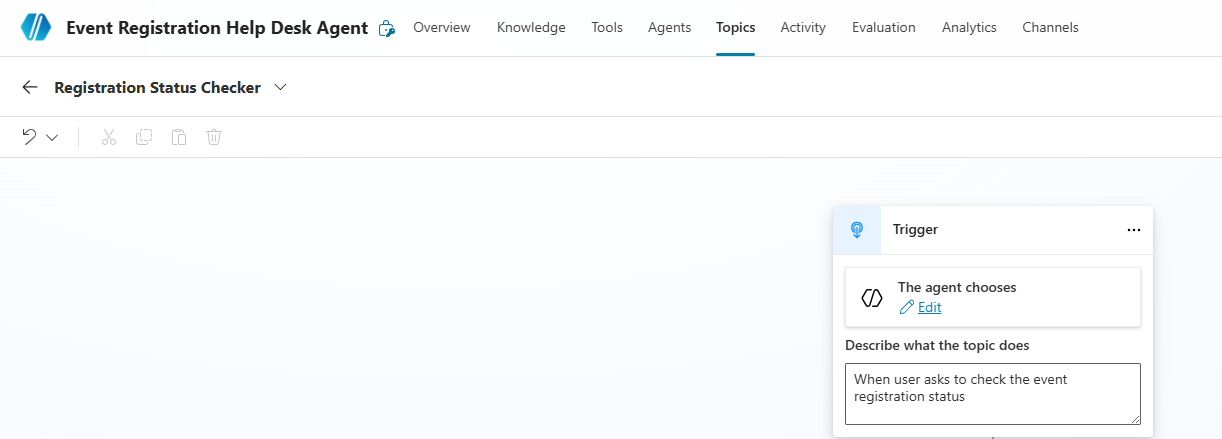The image size is (1222, 439).
Task: Click the Event Registration Help Desk Agent title
Action: 217,28
